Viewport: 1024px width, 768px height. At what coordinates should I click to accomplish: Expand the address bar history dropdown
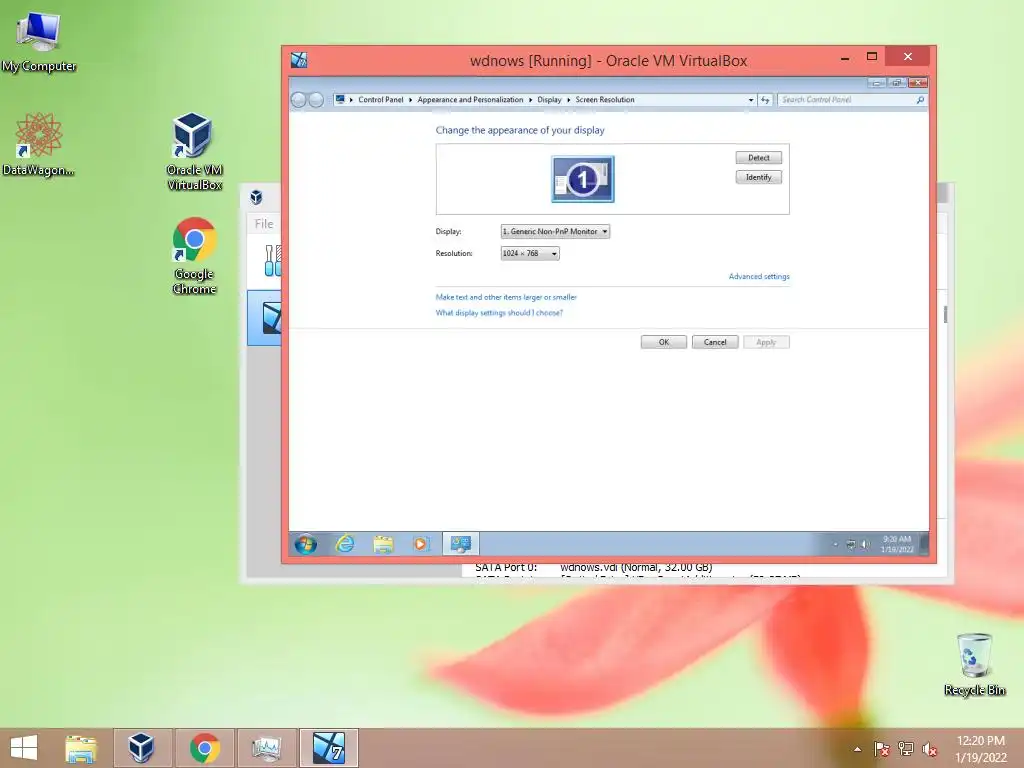point(750,100)
